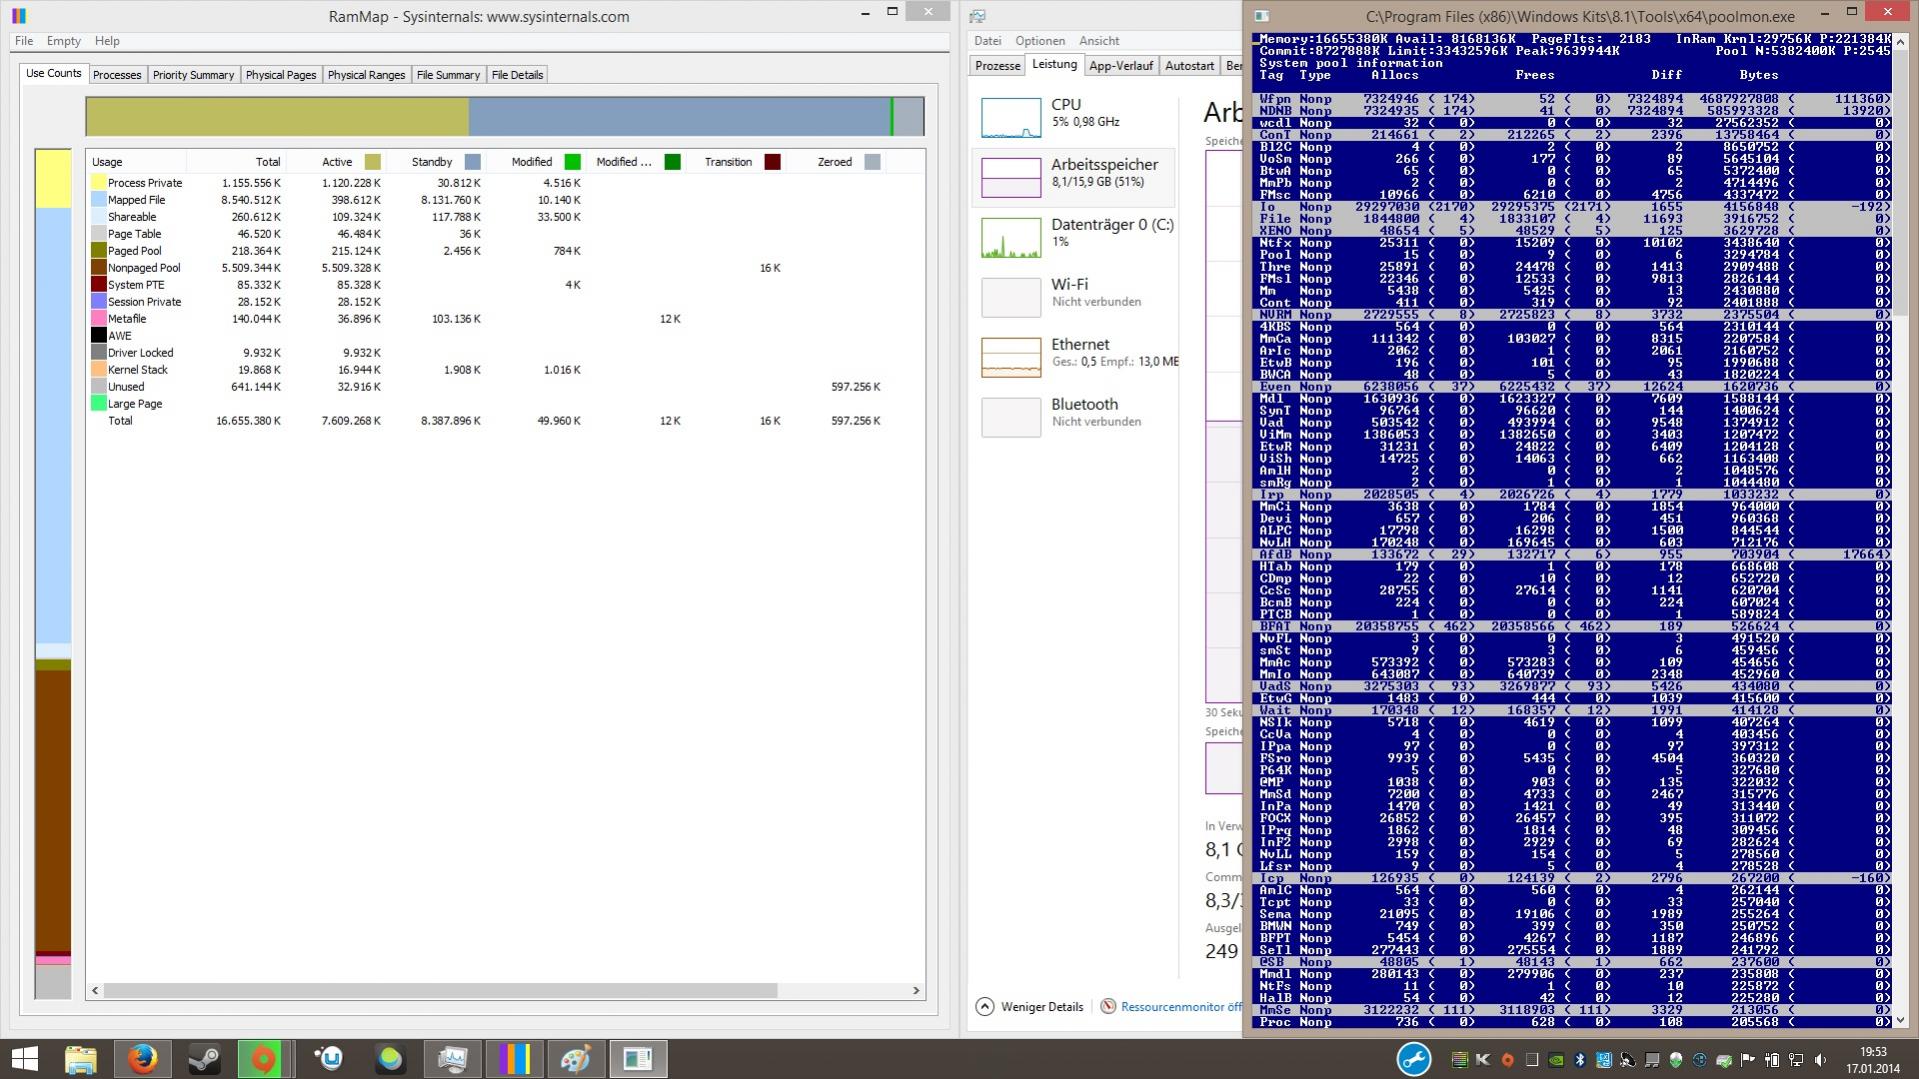This screenshot has width=1919, height=1079.
Task: Click the RamMap scrollbar right arrow
Action: coord(916,990)
